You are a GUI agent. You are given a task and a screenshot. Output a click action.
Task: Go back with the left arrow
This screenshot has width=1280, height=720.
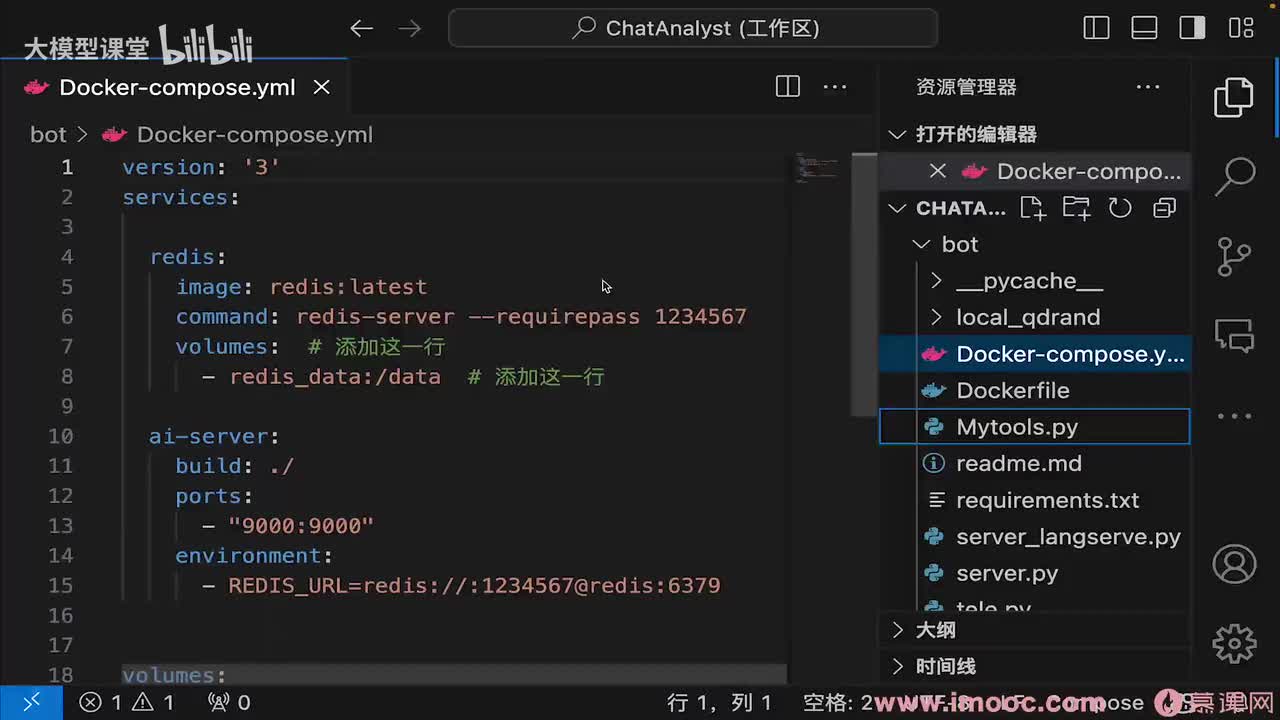coord(362,28)
